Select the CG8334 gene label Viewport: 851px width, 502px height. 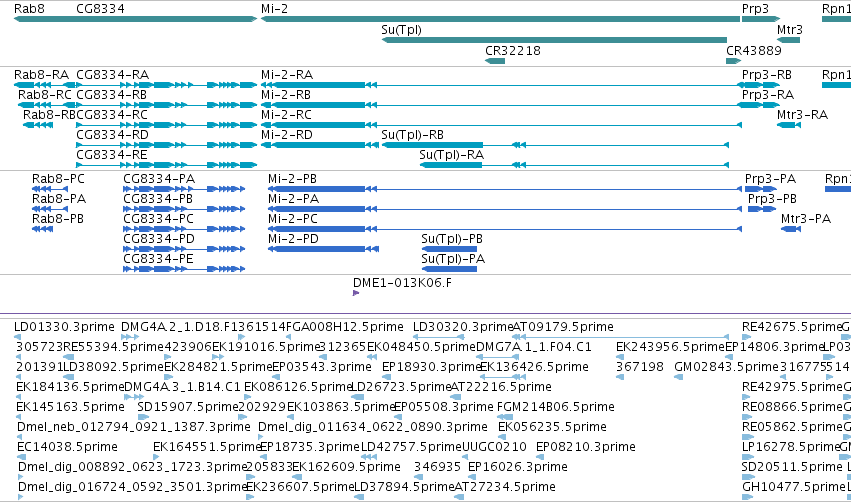coord(100,9)
